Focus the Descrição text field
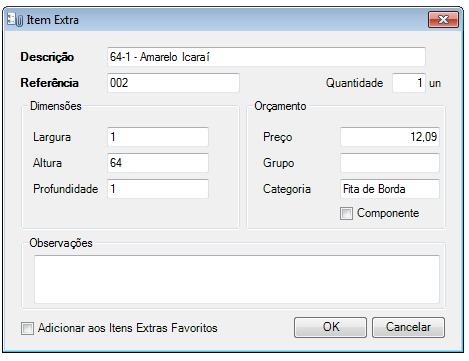 (x=266, y=57)
